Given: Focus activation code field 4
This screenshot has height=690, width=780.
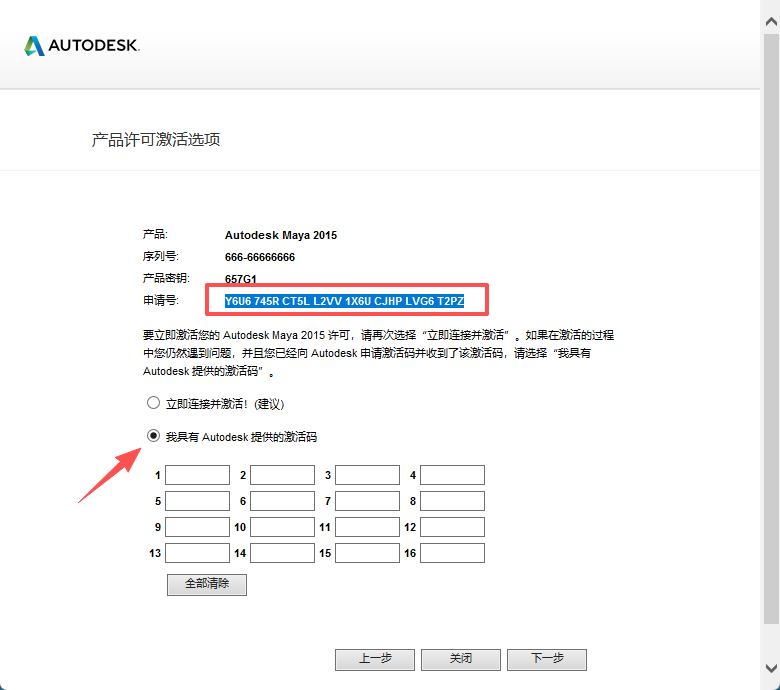Looking at the screenshot, I should (453, 475).
